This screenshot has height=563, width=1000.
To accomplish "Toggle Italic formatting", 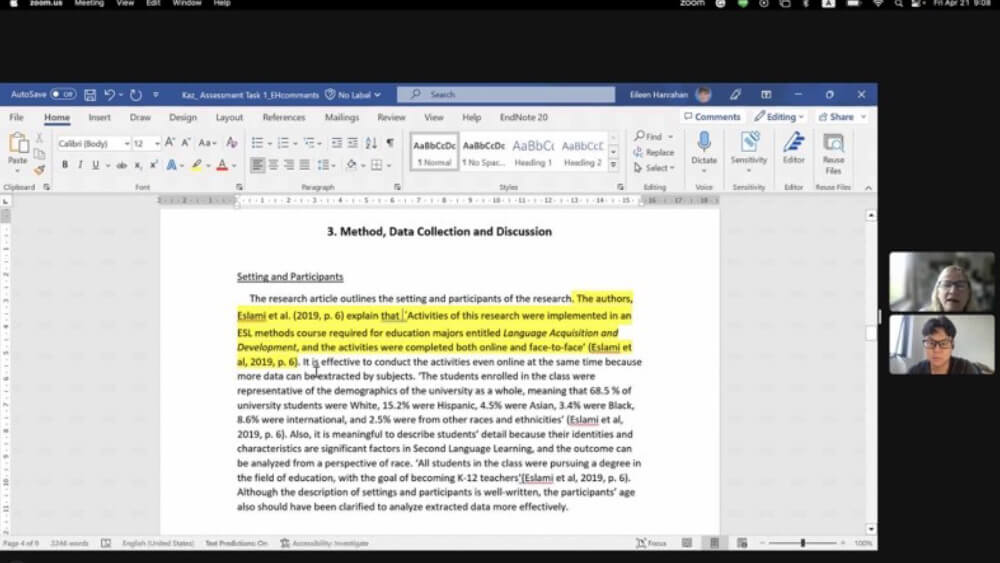I will (x=79, y=165).
